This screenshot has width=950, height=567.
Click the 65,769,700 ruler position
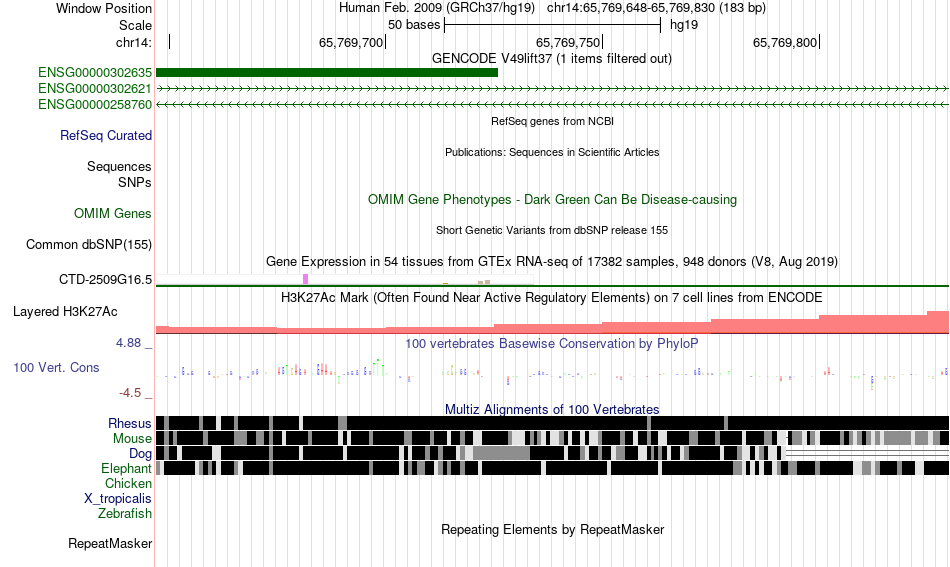pos(351,42)
